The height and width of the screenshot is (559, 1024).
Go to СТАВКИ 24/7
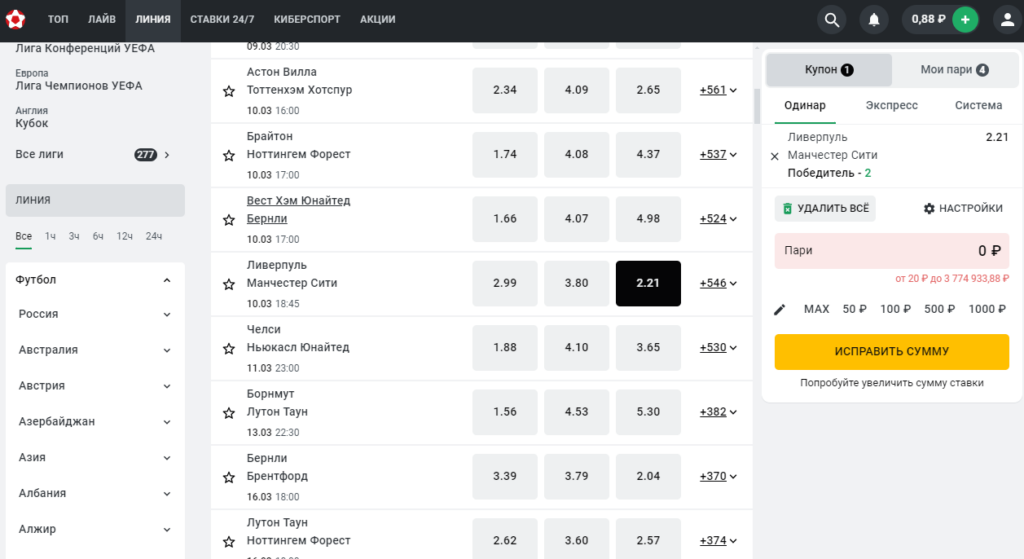coord(222,20)
